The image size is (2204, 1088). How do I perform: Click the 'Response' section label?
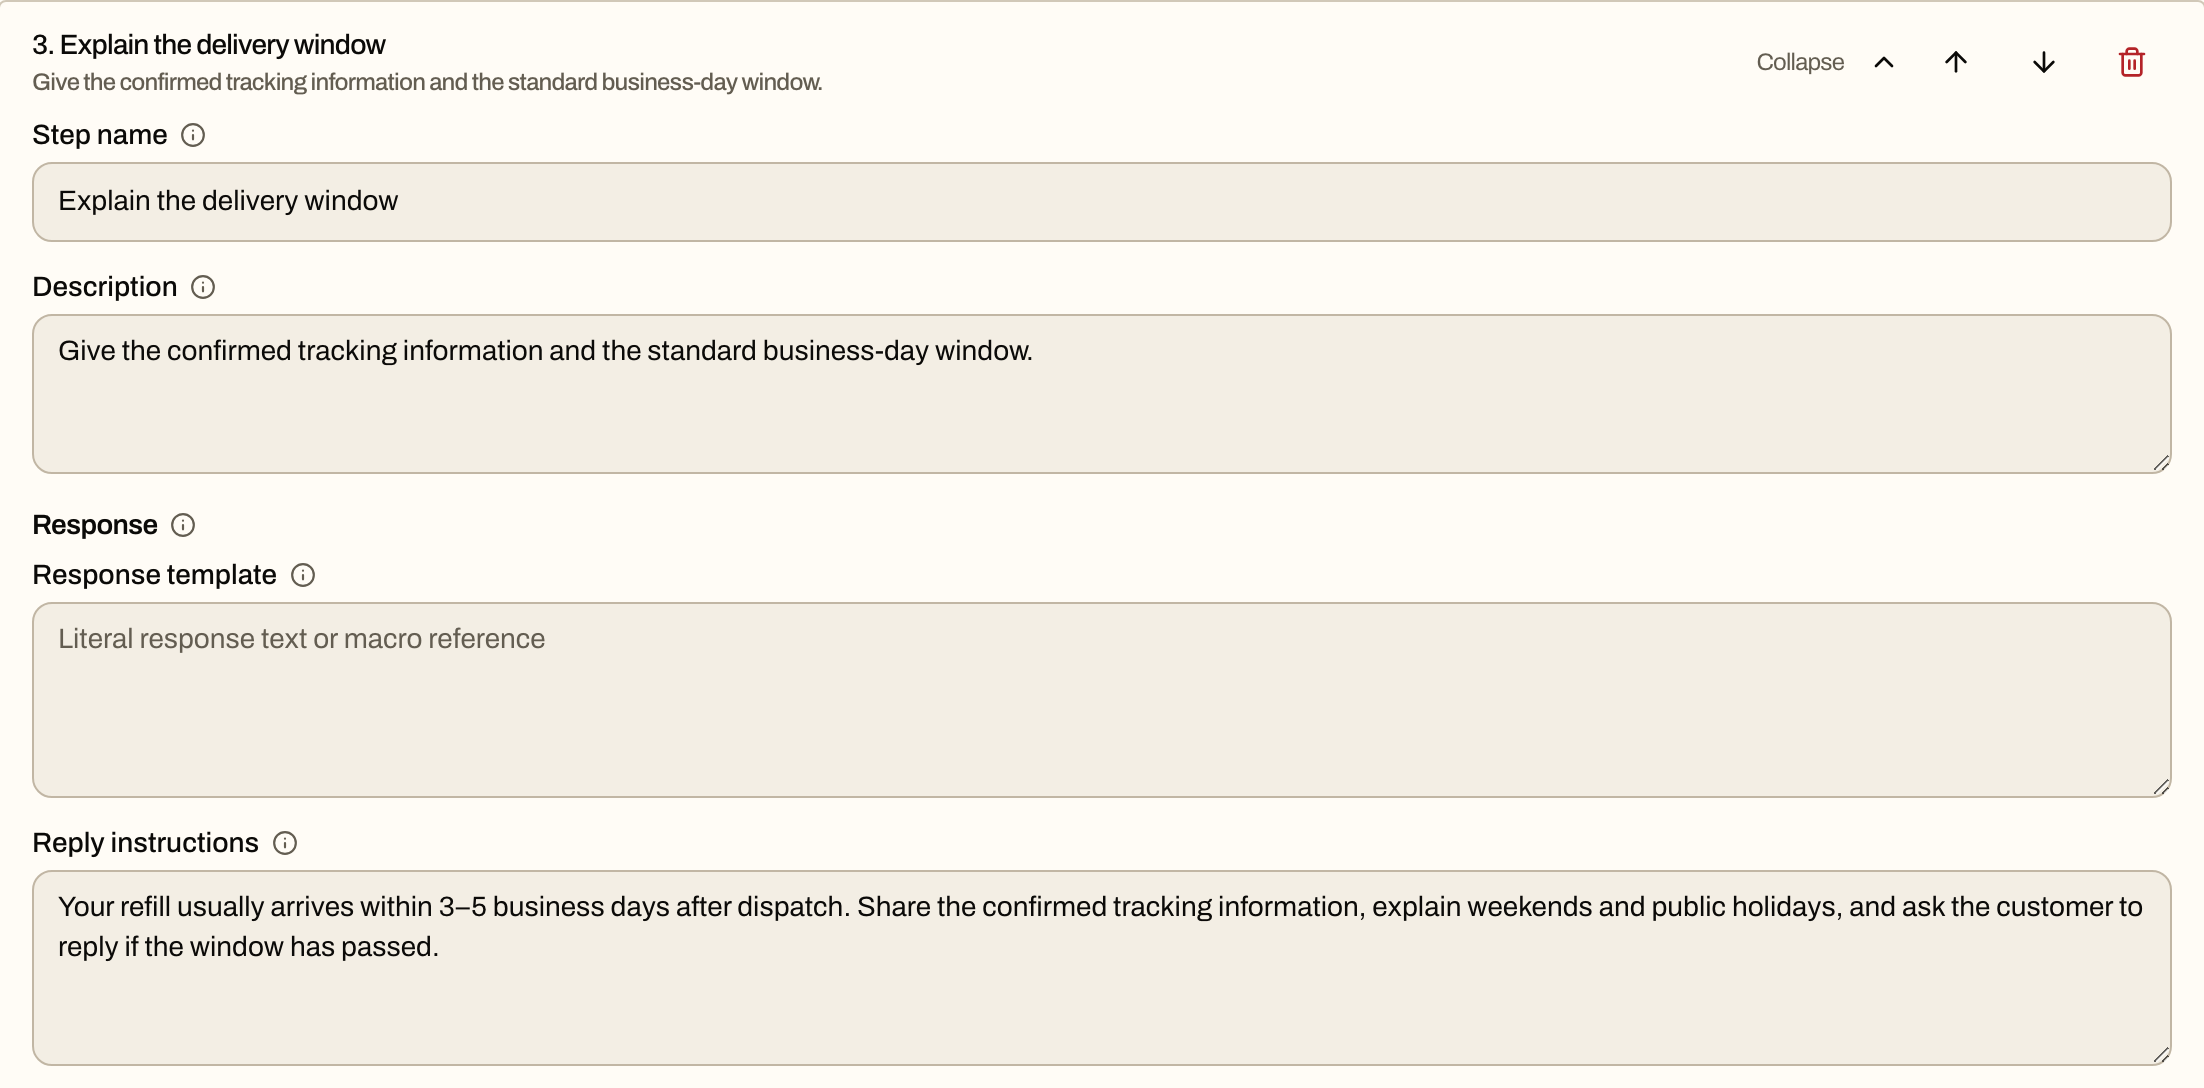95,525
